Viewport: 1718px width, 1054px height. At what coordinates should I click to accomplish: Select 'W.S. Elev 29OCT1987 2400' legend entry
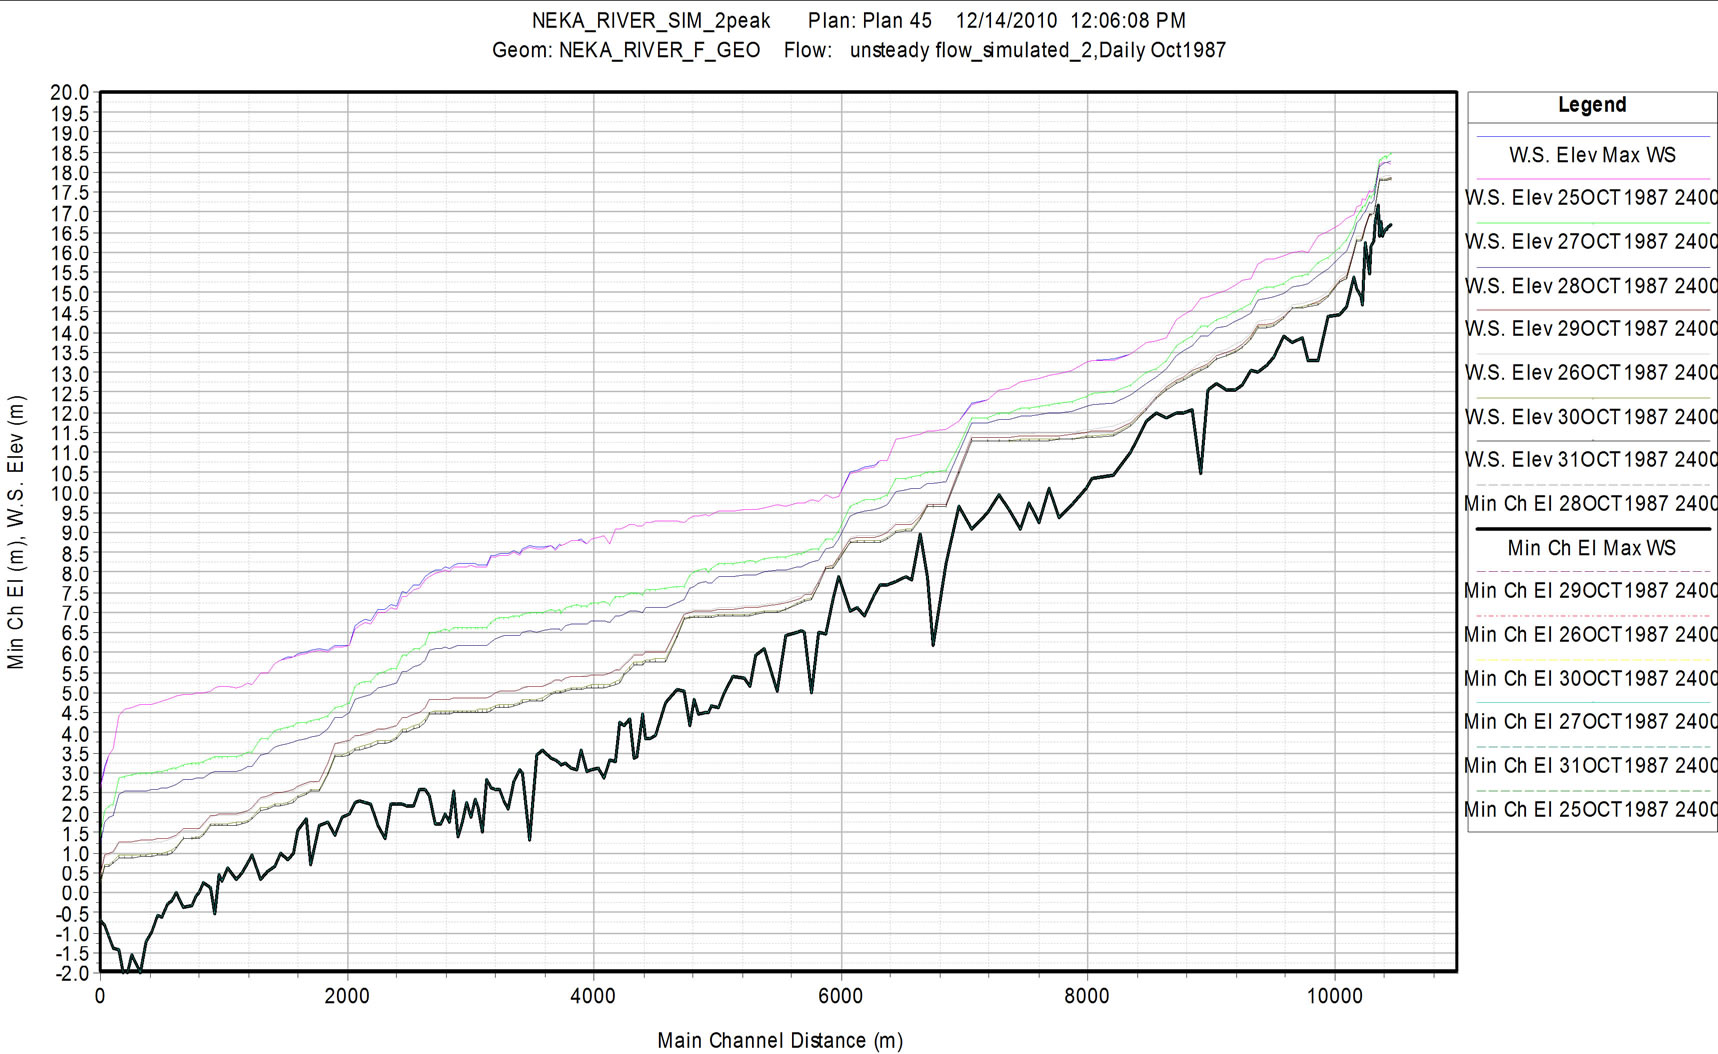pos(1591,329)
